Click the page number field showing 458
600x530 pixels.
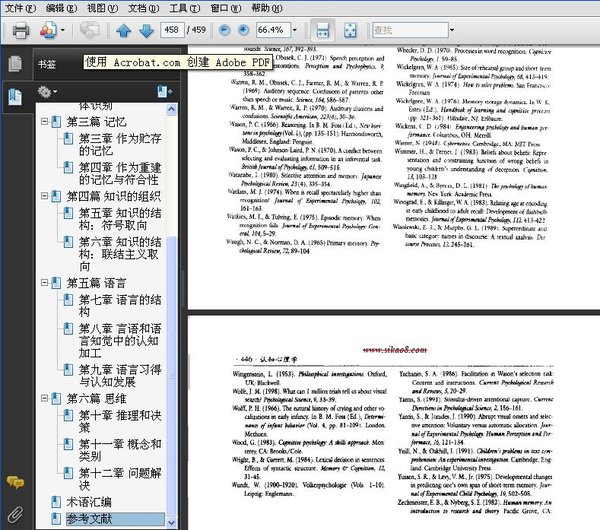[x=171, y=30]
